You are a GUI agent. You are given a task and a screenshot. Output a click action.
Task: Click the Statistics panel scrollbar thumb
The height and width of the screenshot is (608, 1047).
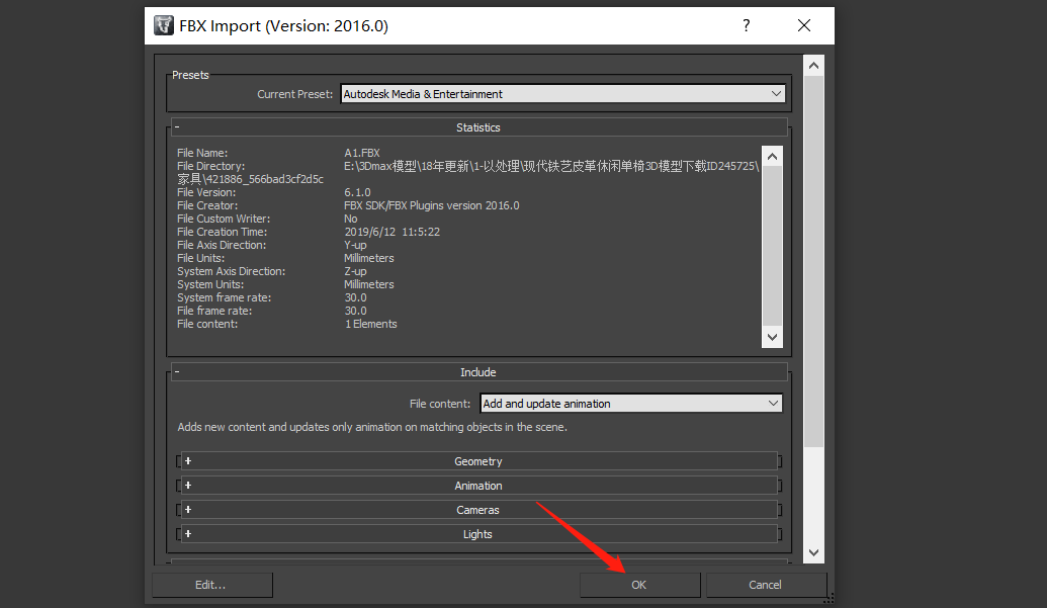pyautogui.click(x=771, y=245)
